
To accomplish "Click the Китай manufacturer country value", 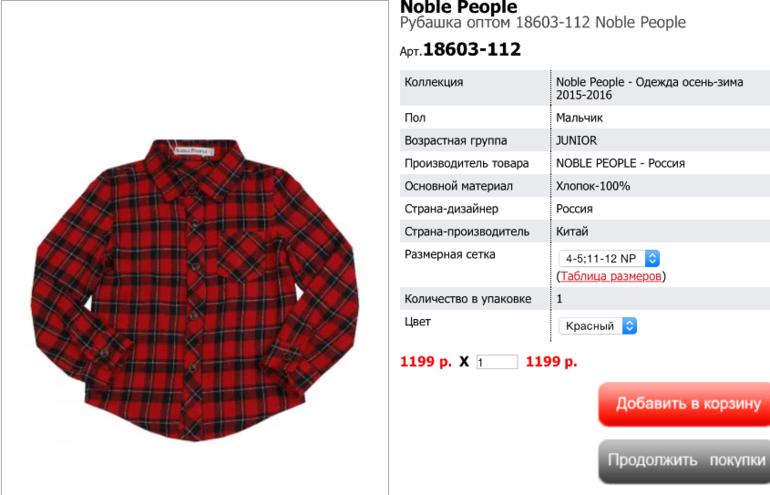I will pyautogui.click(x=572, y=231).
